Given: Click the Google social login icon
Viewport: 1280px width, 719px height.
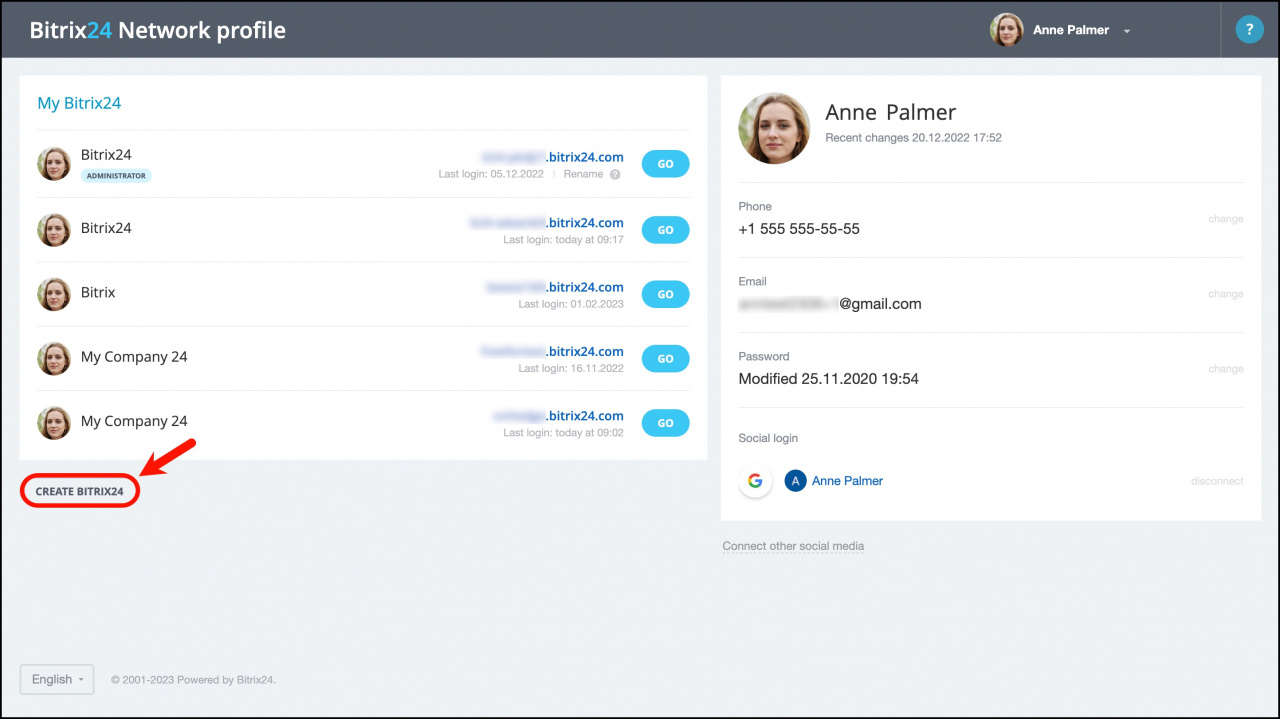Looking at the screenshot, I should [x=755, y=481].
